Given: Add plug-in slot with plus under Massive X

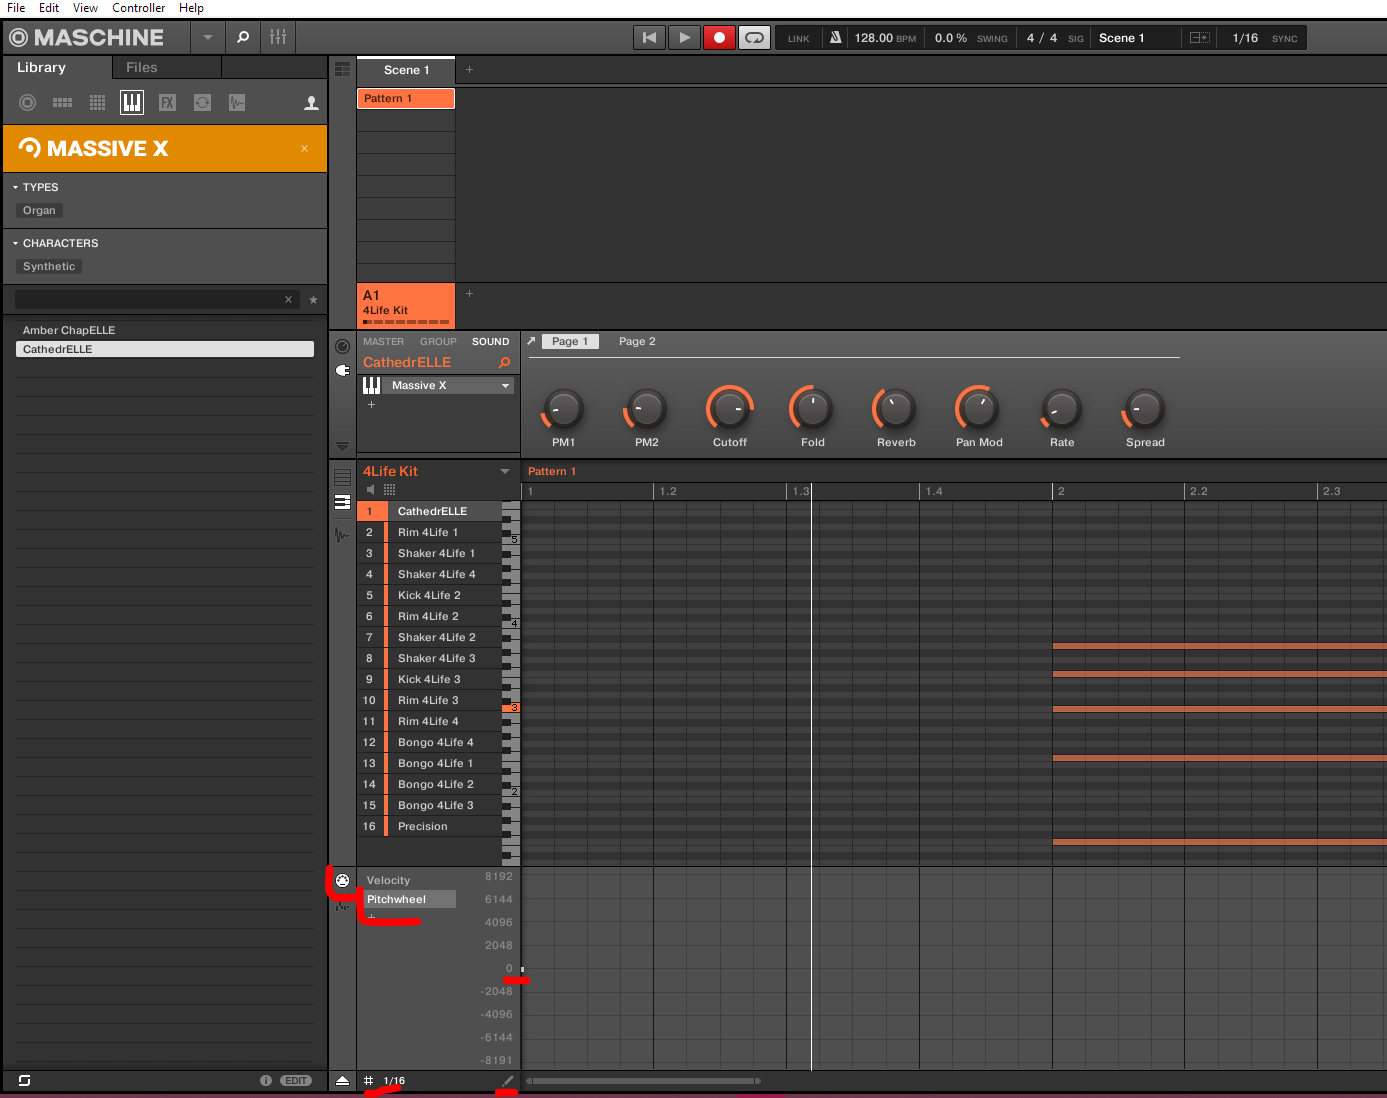Looking at the screenshot, I should (x=371, y=405).
